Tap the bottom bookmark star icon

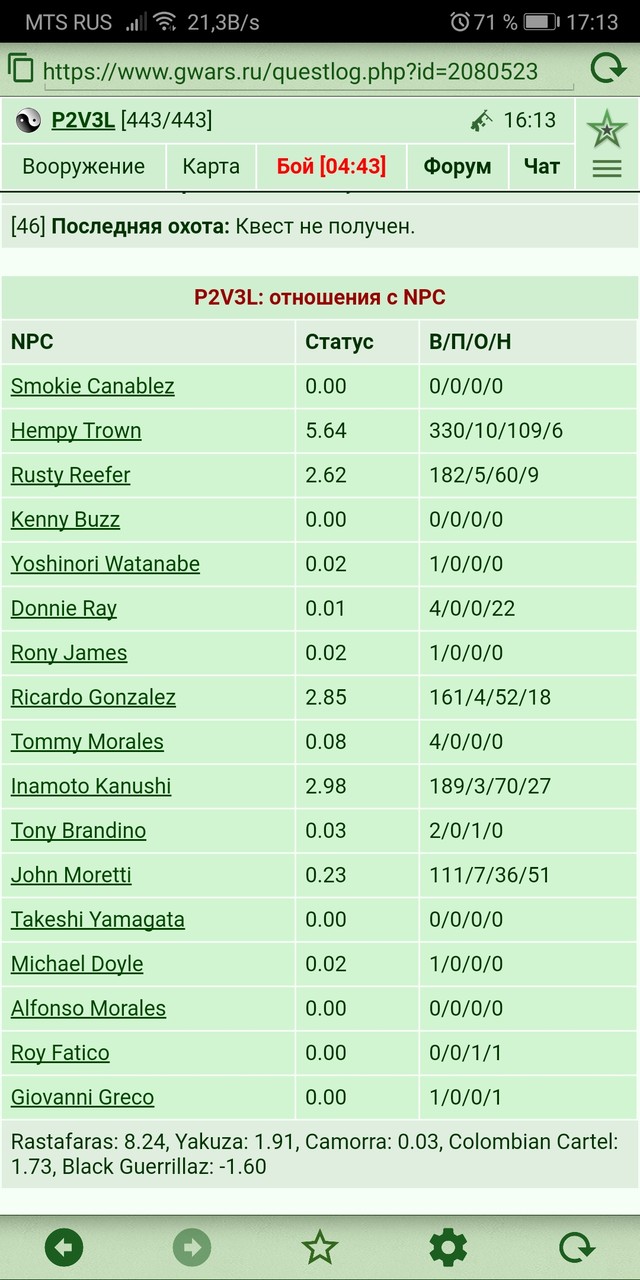pos(320,1248)
